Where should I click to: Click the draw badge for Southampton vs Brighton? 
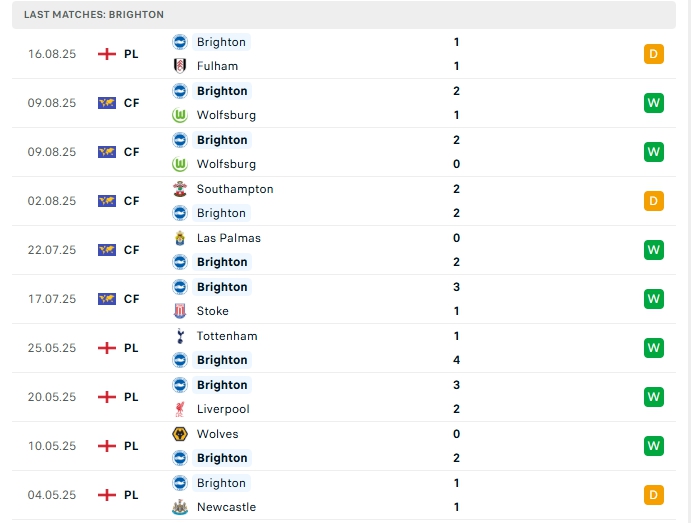click(654, 201)
